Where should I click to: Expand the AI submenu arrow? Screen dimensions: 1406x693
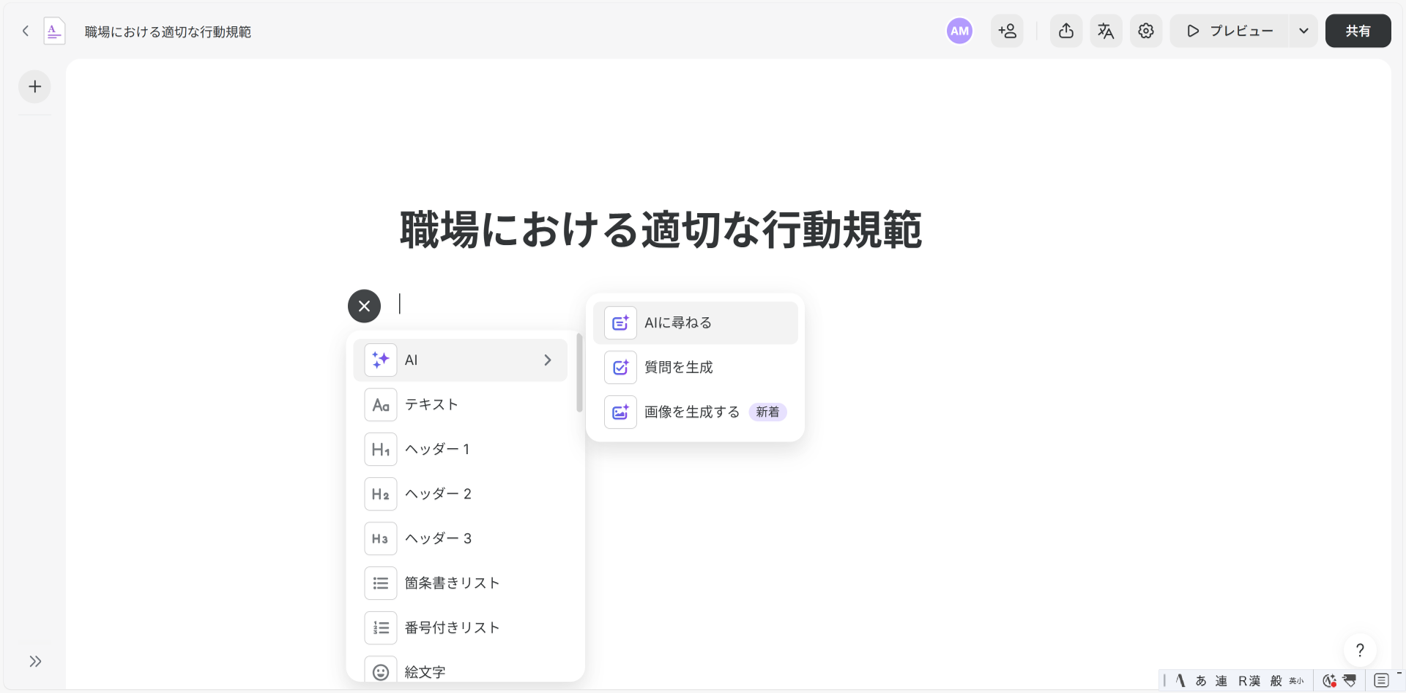point(548,359)
